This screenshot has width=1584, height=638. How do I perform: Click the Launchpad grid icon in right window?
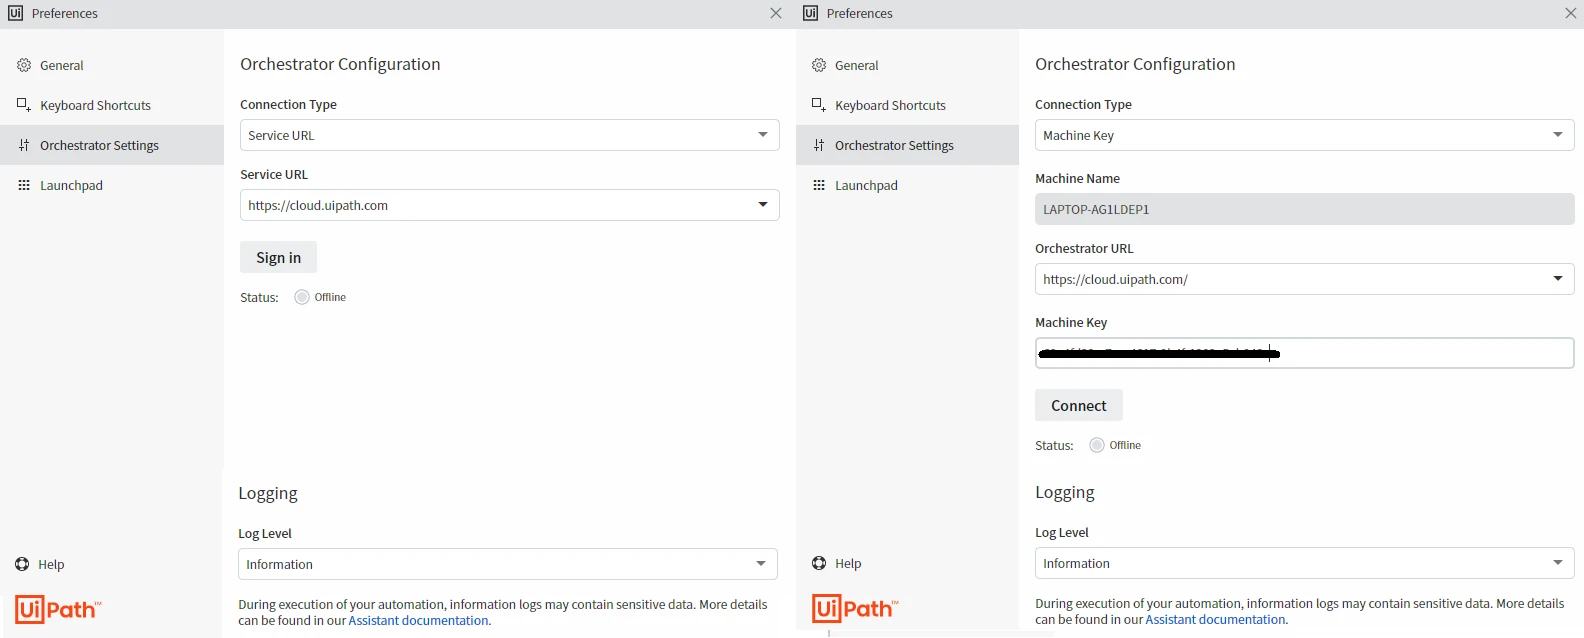pyautogui.click(x=819, y=185)
